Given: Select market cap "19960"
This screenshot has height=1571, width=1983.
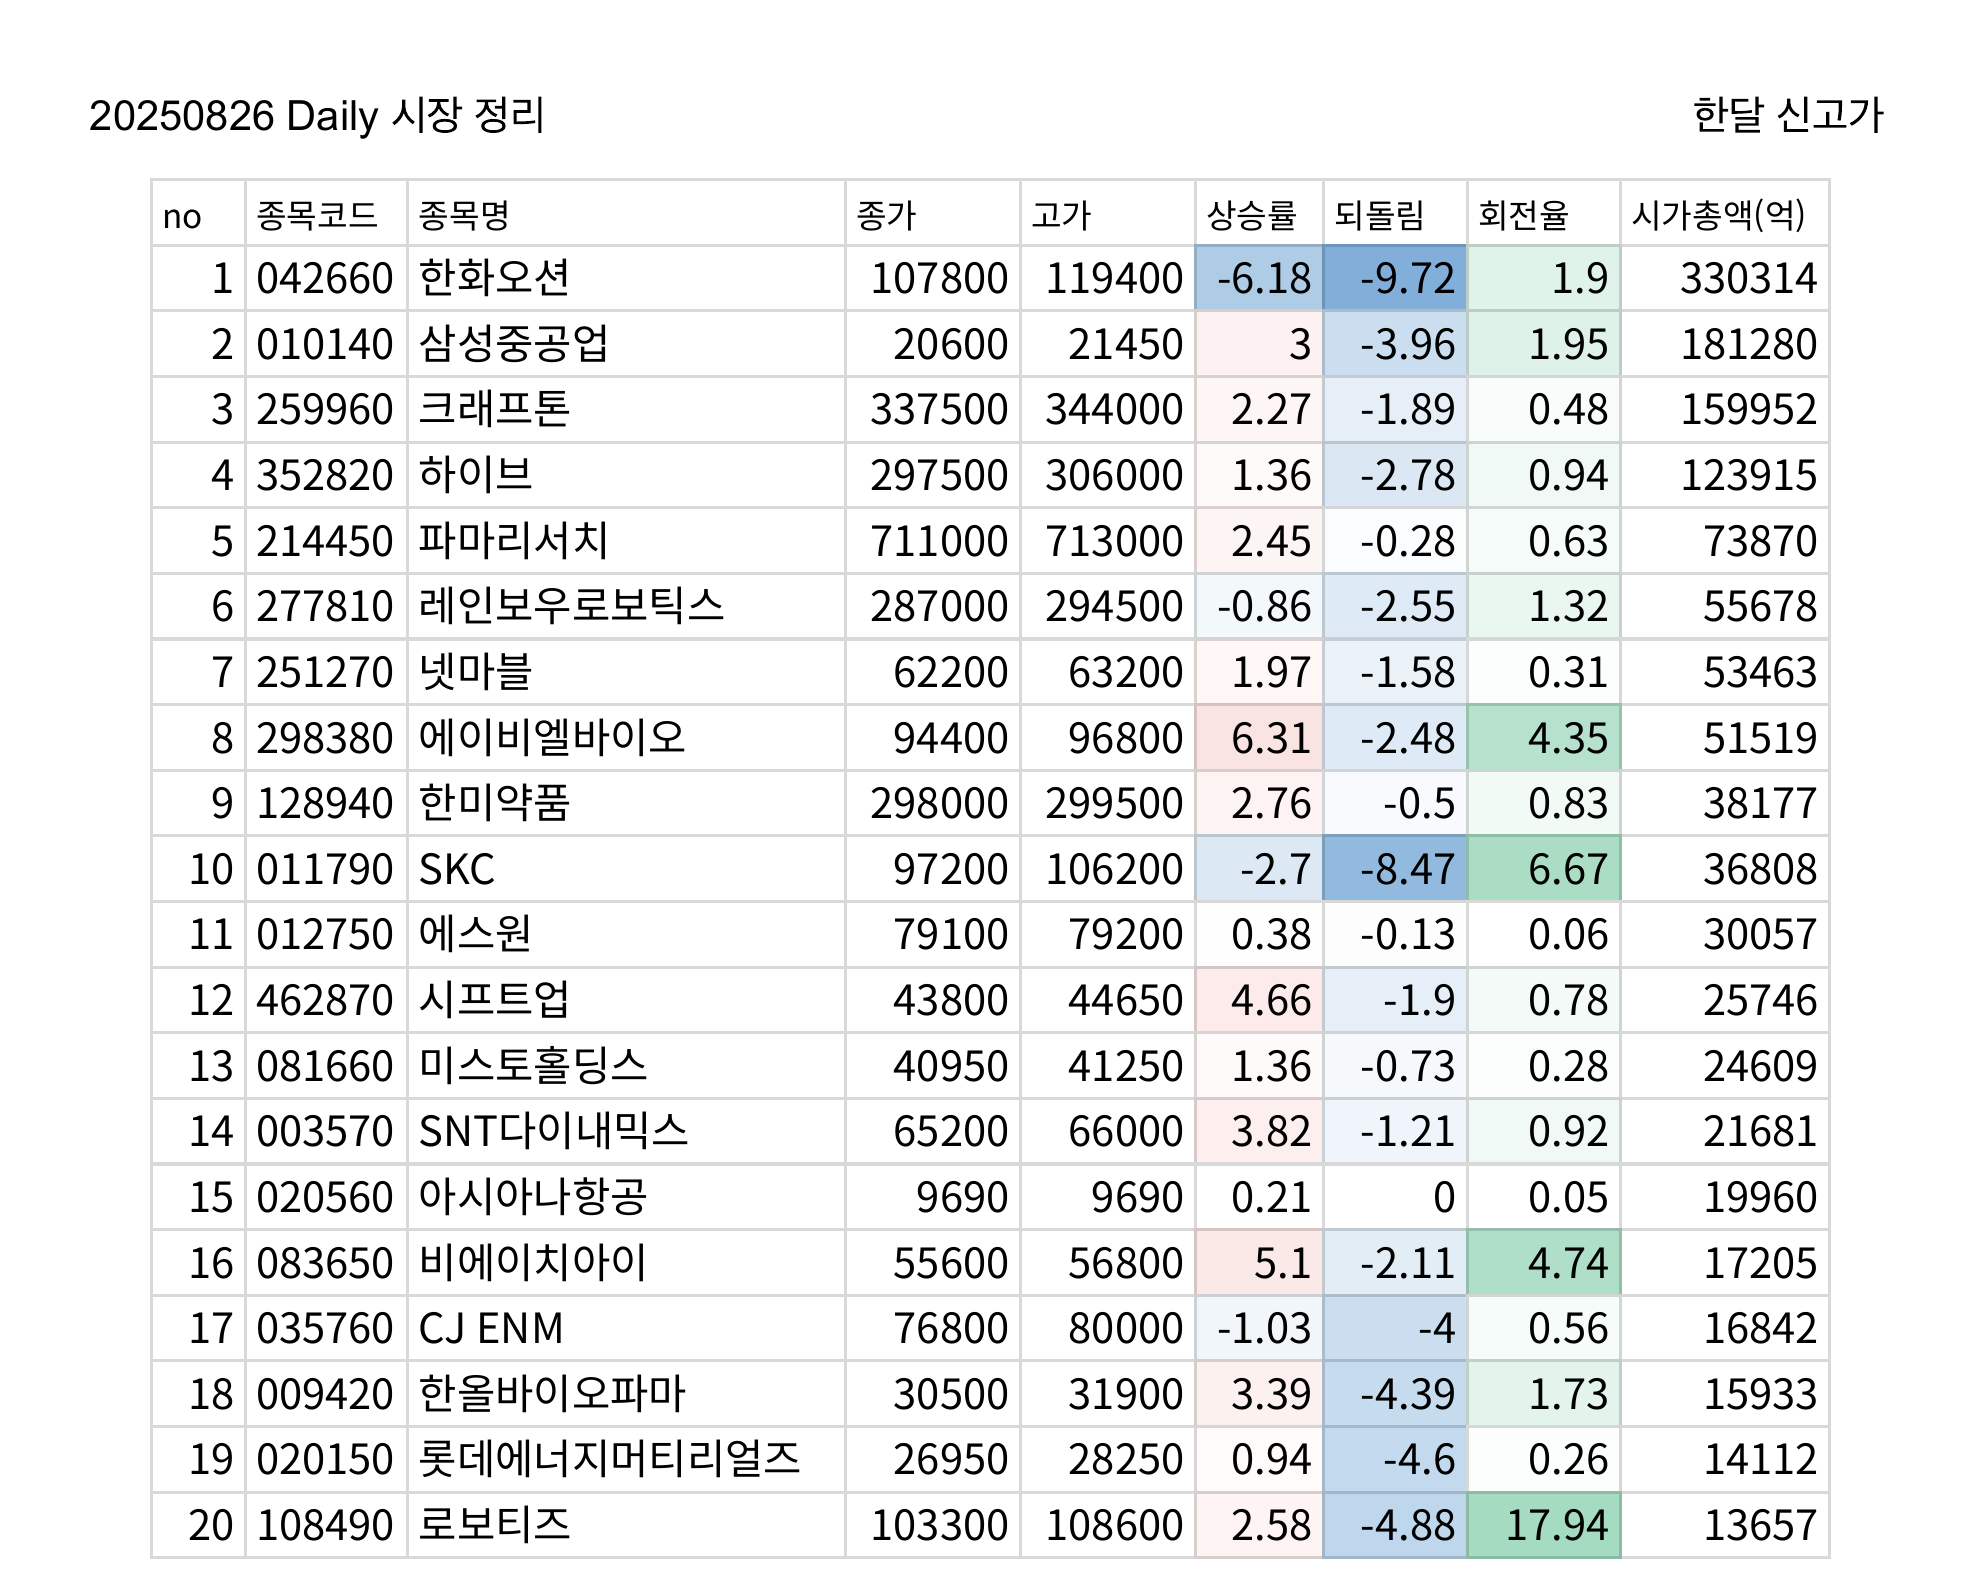Looking at the screenshot, I should 1760,1198.
